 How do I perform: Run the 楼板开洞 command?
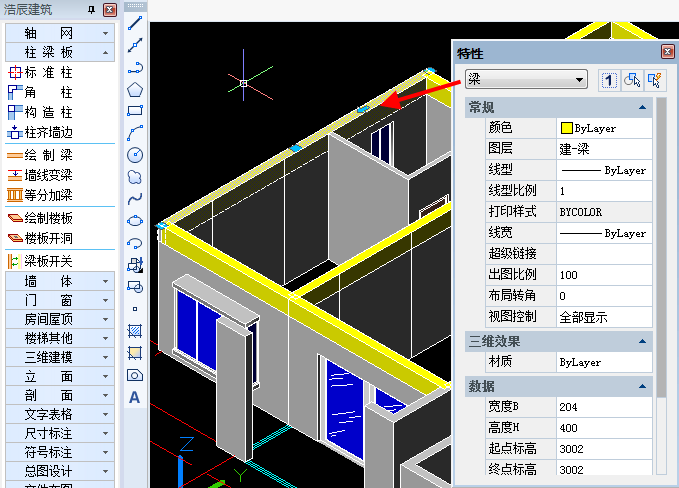[x=40, y=238]
